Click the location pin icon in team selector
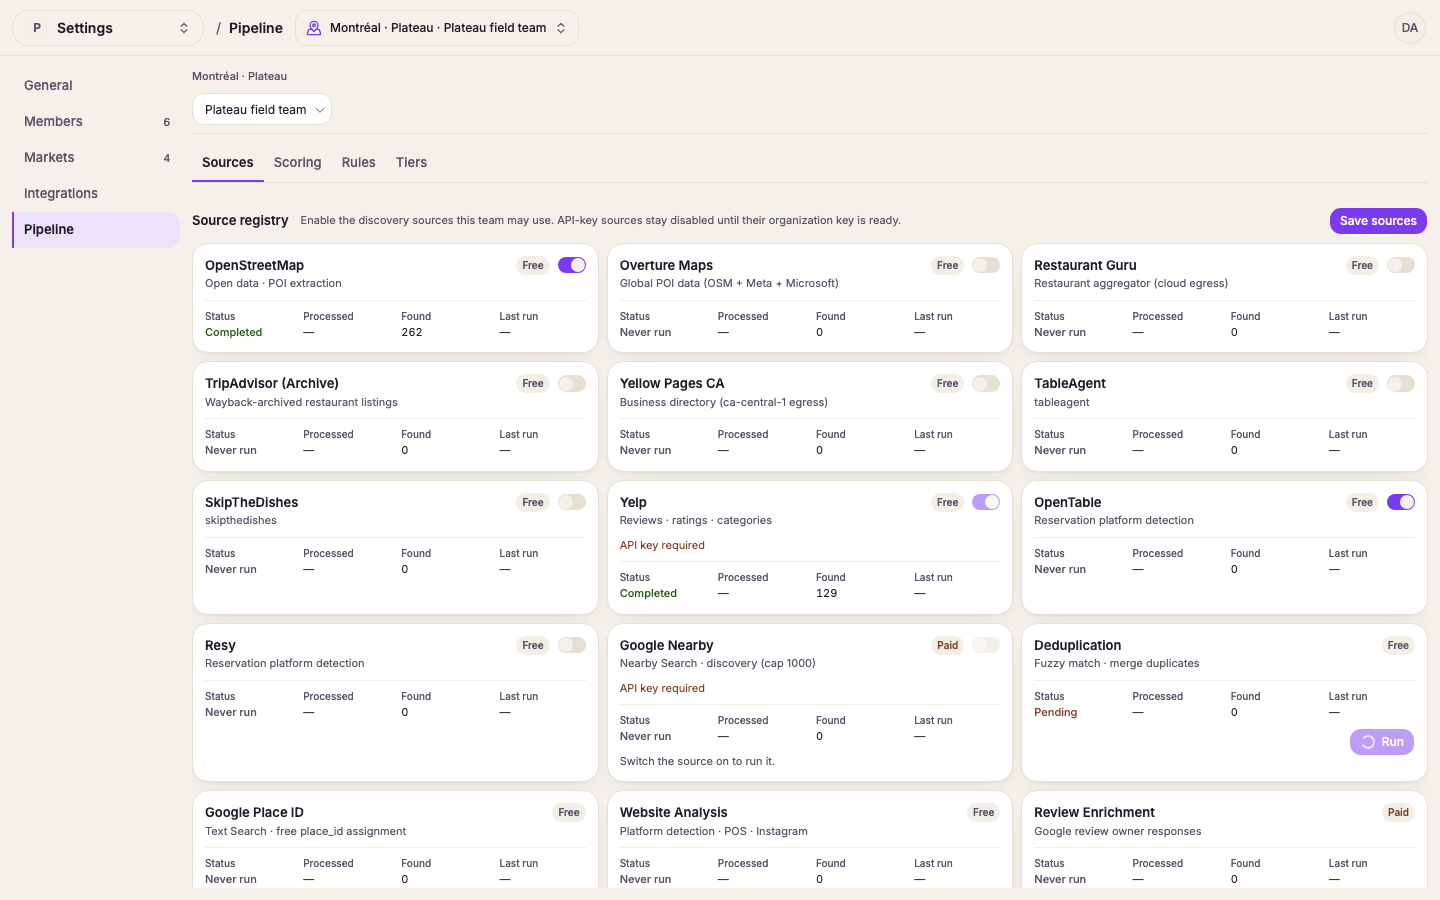 [314, 28]
